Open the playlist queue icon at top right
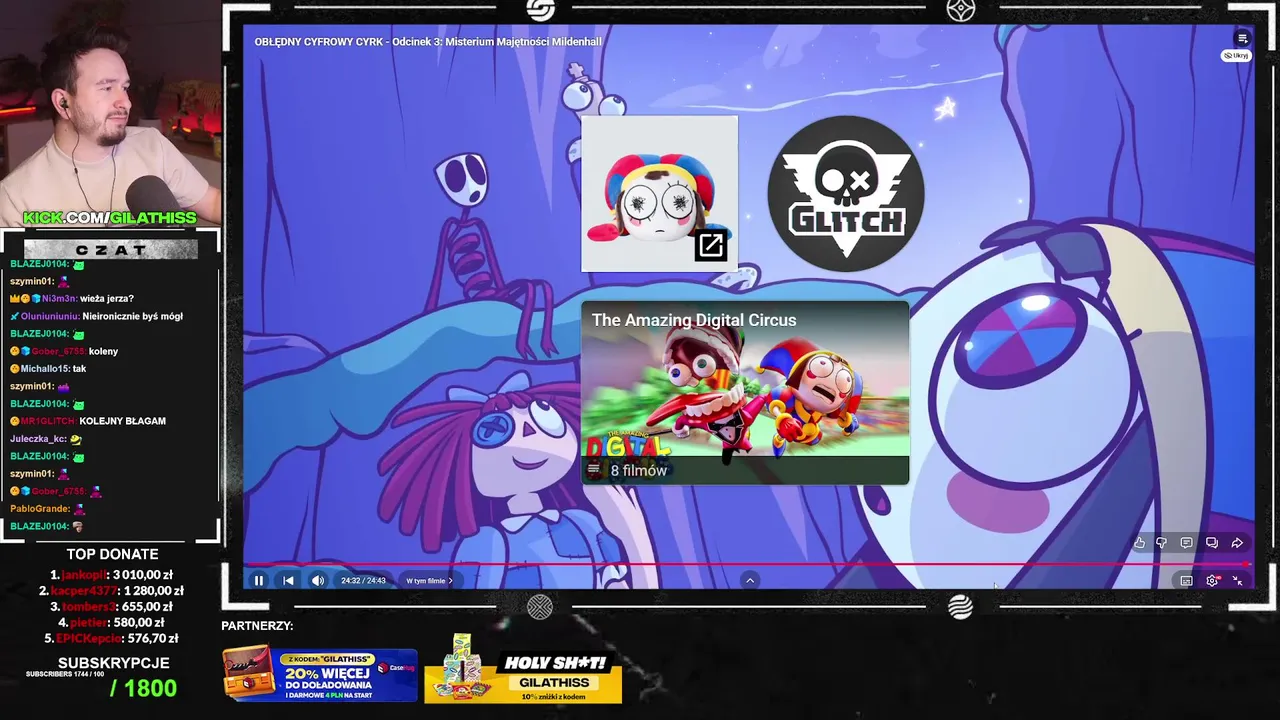The image size is (1280, 720). tap(1242, 39)
